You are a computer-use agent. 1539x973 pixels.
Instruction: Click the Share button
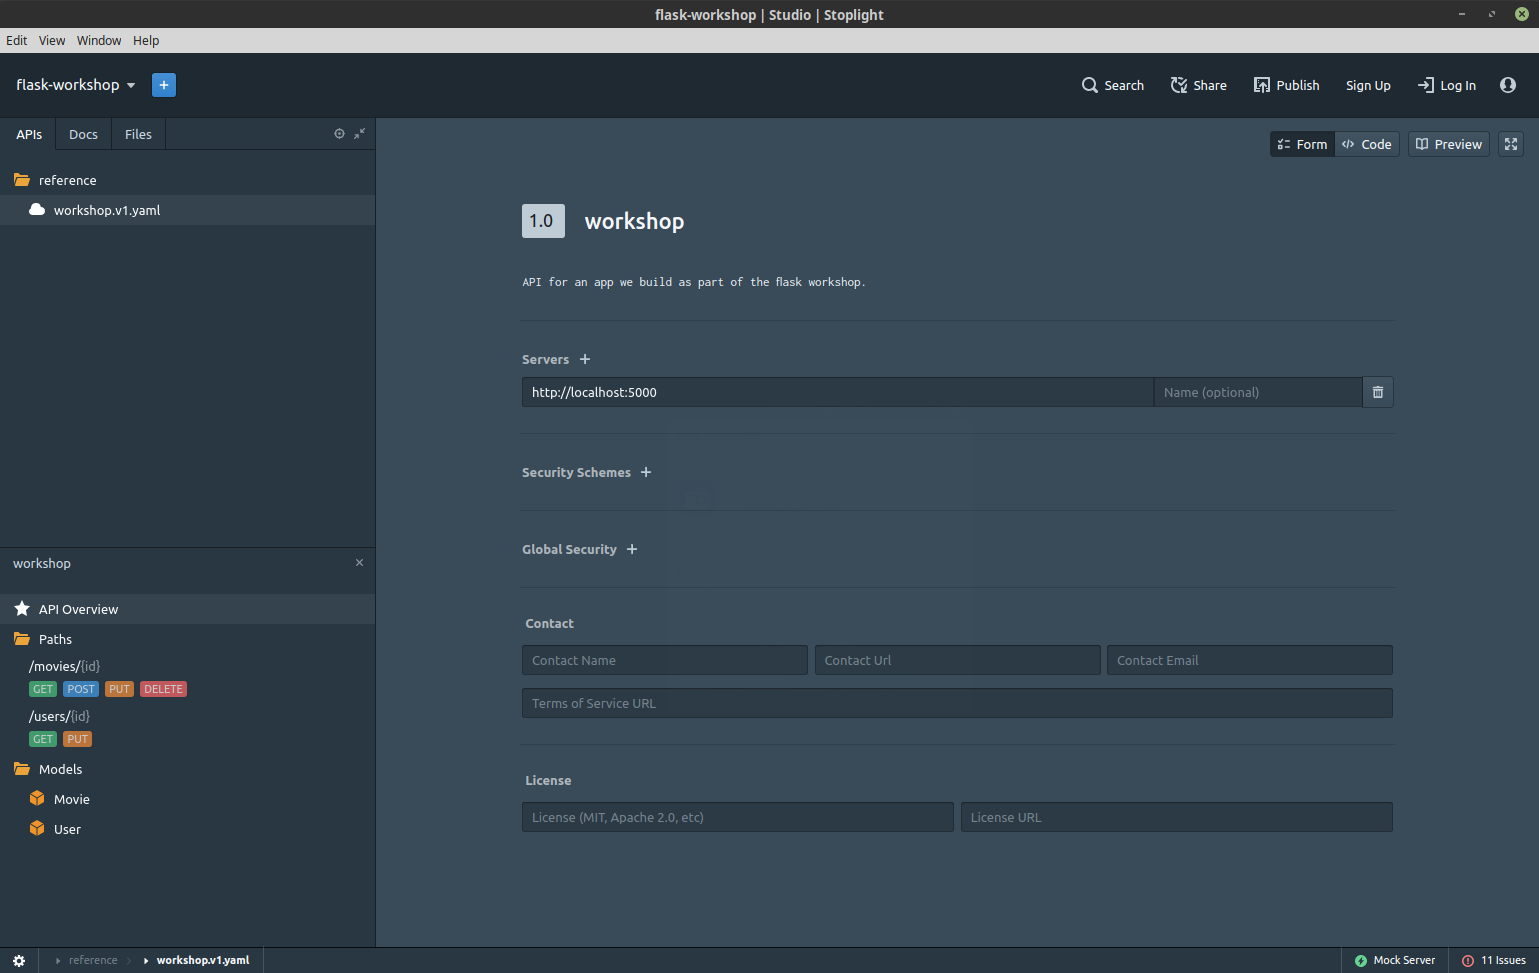pos(1198,85)
